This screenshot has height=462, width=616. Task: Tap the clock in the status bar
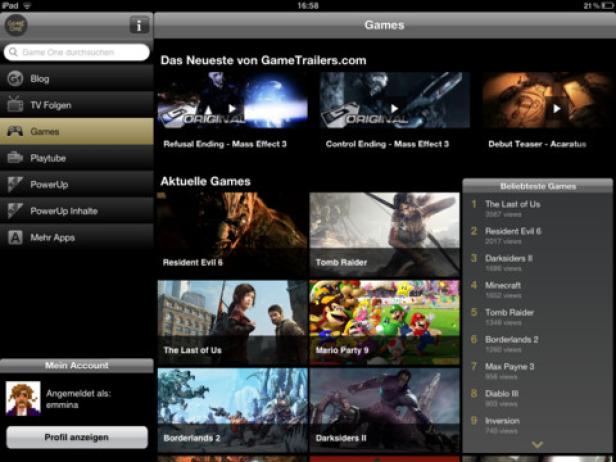coord(308,6)
